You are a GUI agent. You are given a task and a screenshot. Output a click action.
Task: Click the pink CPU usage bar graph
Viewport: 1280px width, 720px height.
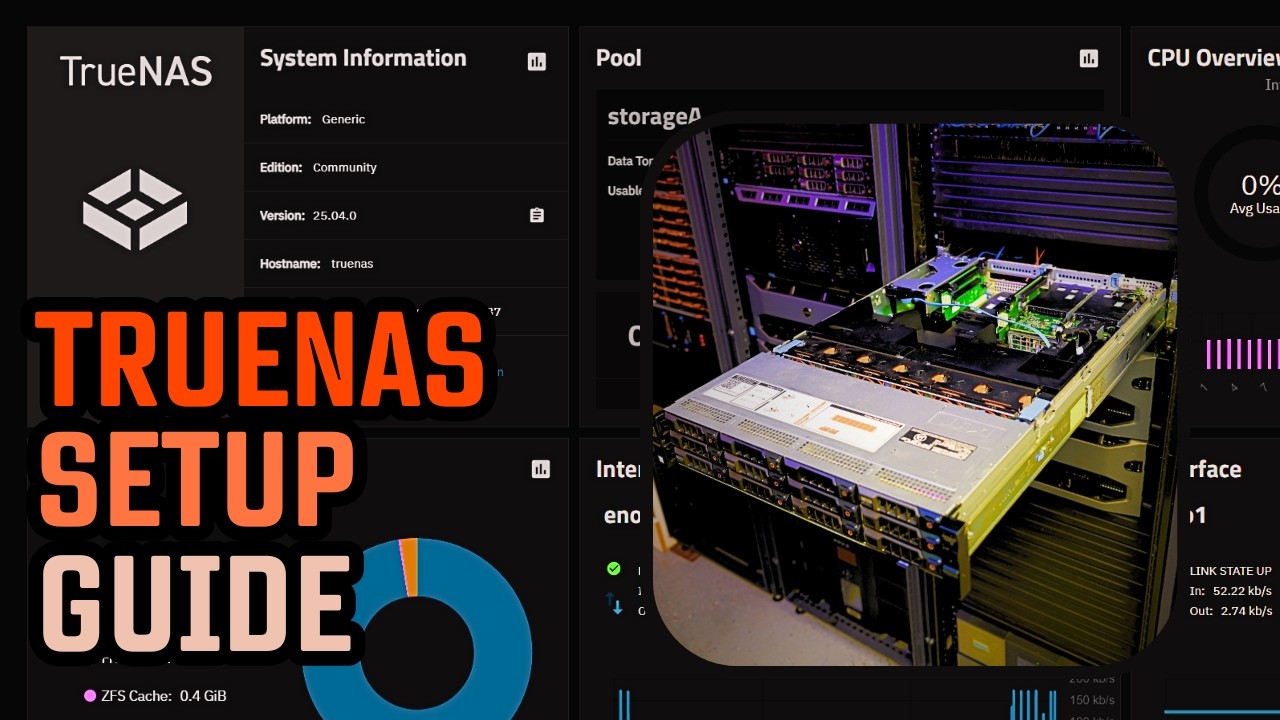pyautogui.click(x=1243, y=354)
